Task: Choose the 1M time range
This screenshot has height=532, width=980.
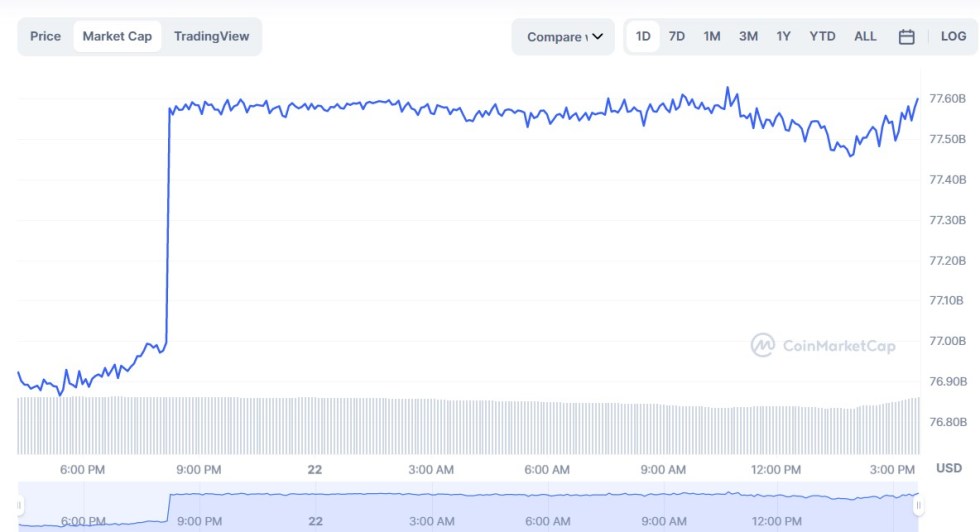Action: point(712,37)
